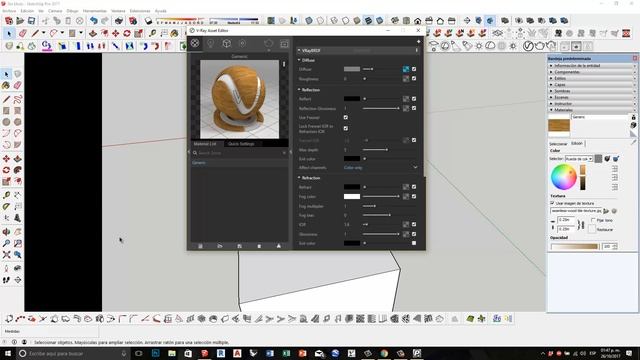Image resolution: width=640 pixels, height=360 pixels.
Task: Click the Restaurar color button
Action: click(592, 229)
